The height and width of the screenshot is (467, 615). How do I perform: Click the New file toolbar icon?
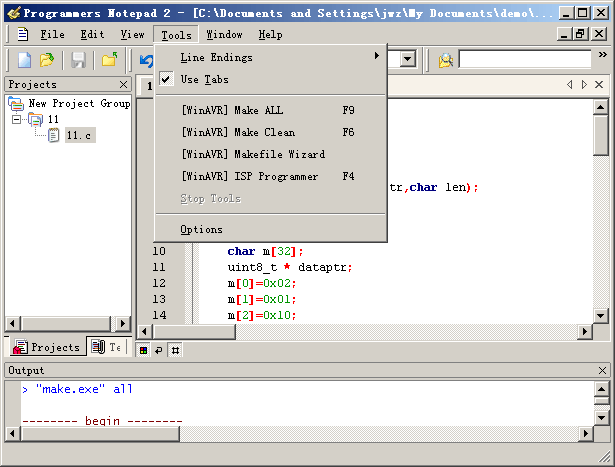[x=25, y=60]
